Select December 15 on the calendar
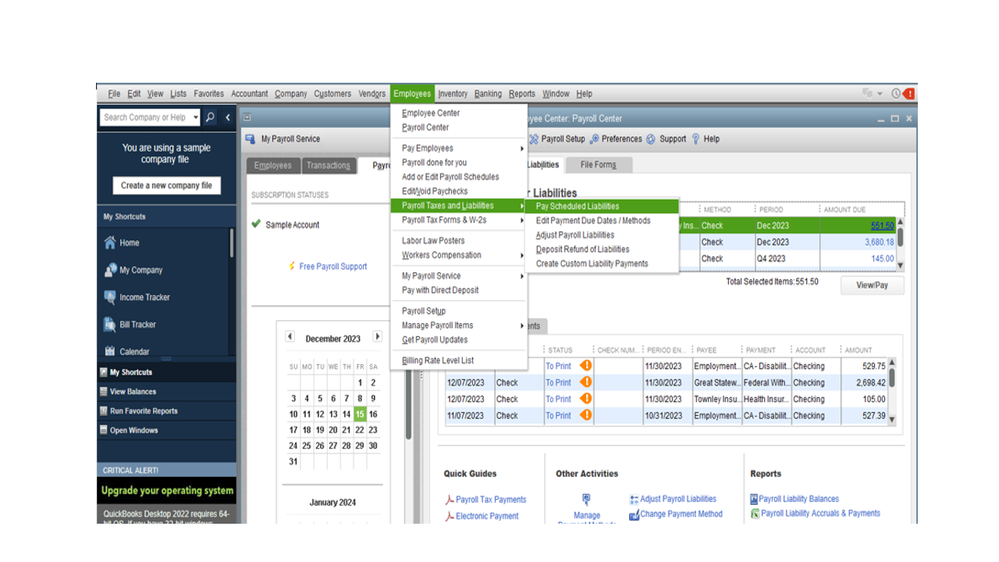999x562 pixels. [x=360, y=414]
